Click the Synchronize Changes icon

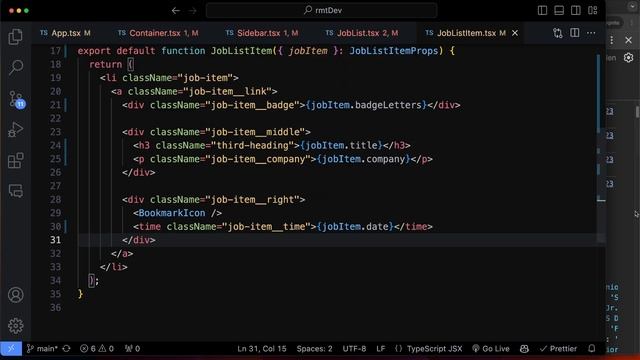(67, 349)
